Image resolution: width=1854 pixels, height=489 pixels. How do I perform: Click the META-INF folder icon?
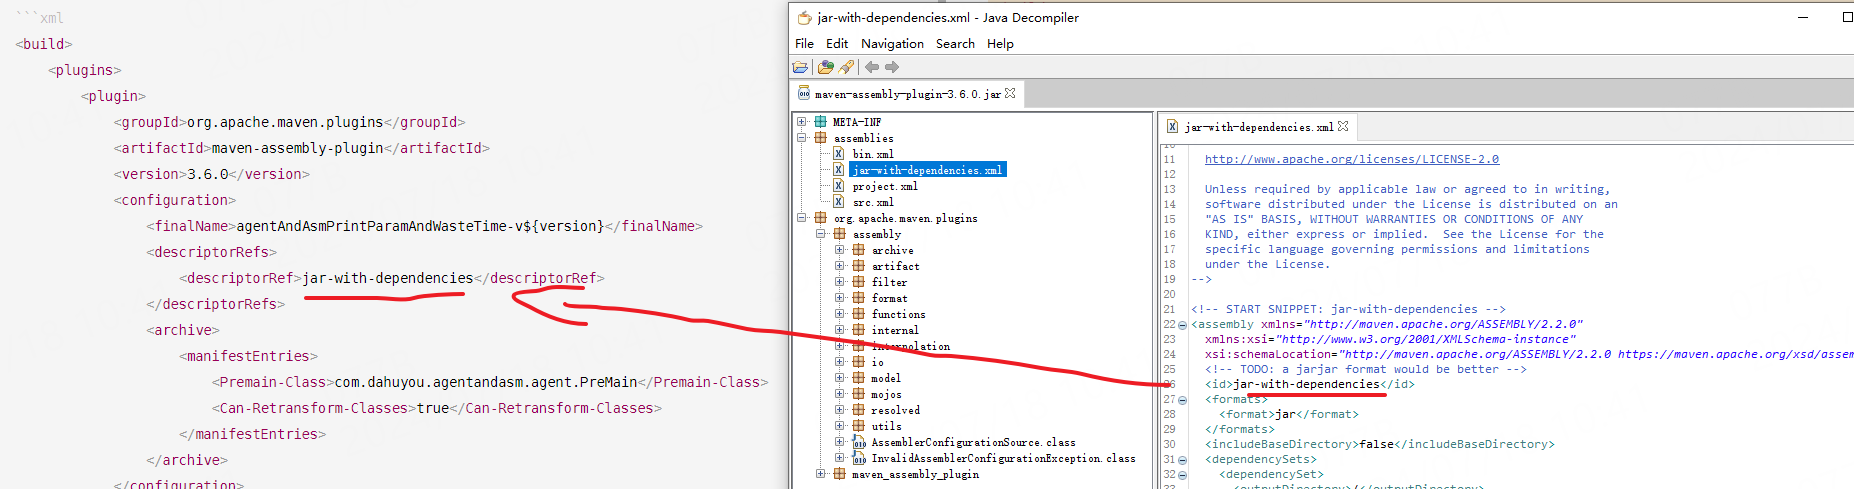click(820, 122)
